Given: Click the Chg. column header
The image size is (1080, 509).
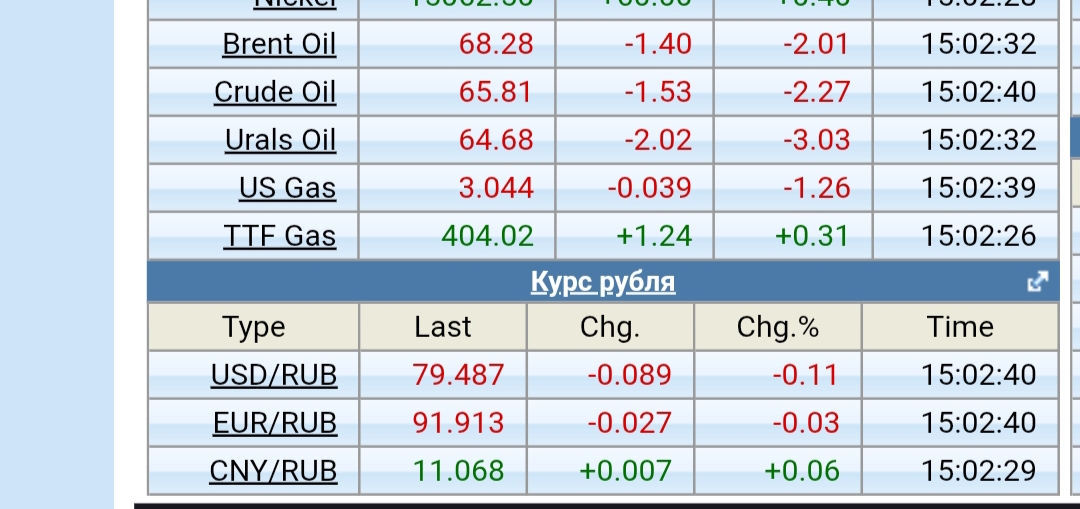Looking at the screenshot, I should pyautogui.click(x=609, y=327).
